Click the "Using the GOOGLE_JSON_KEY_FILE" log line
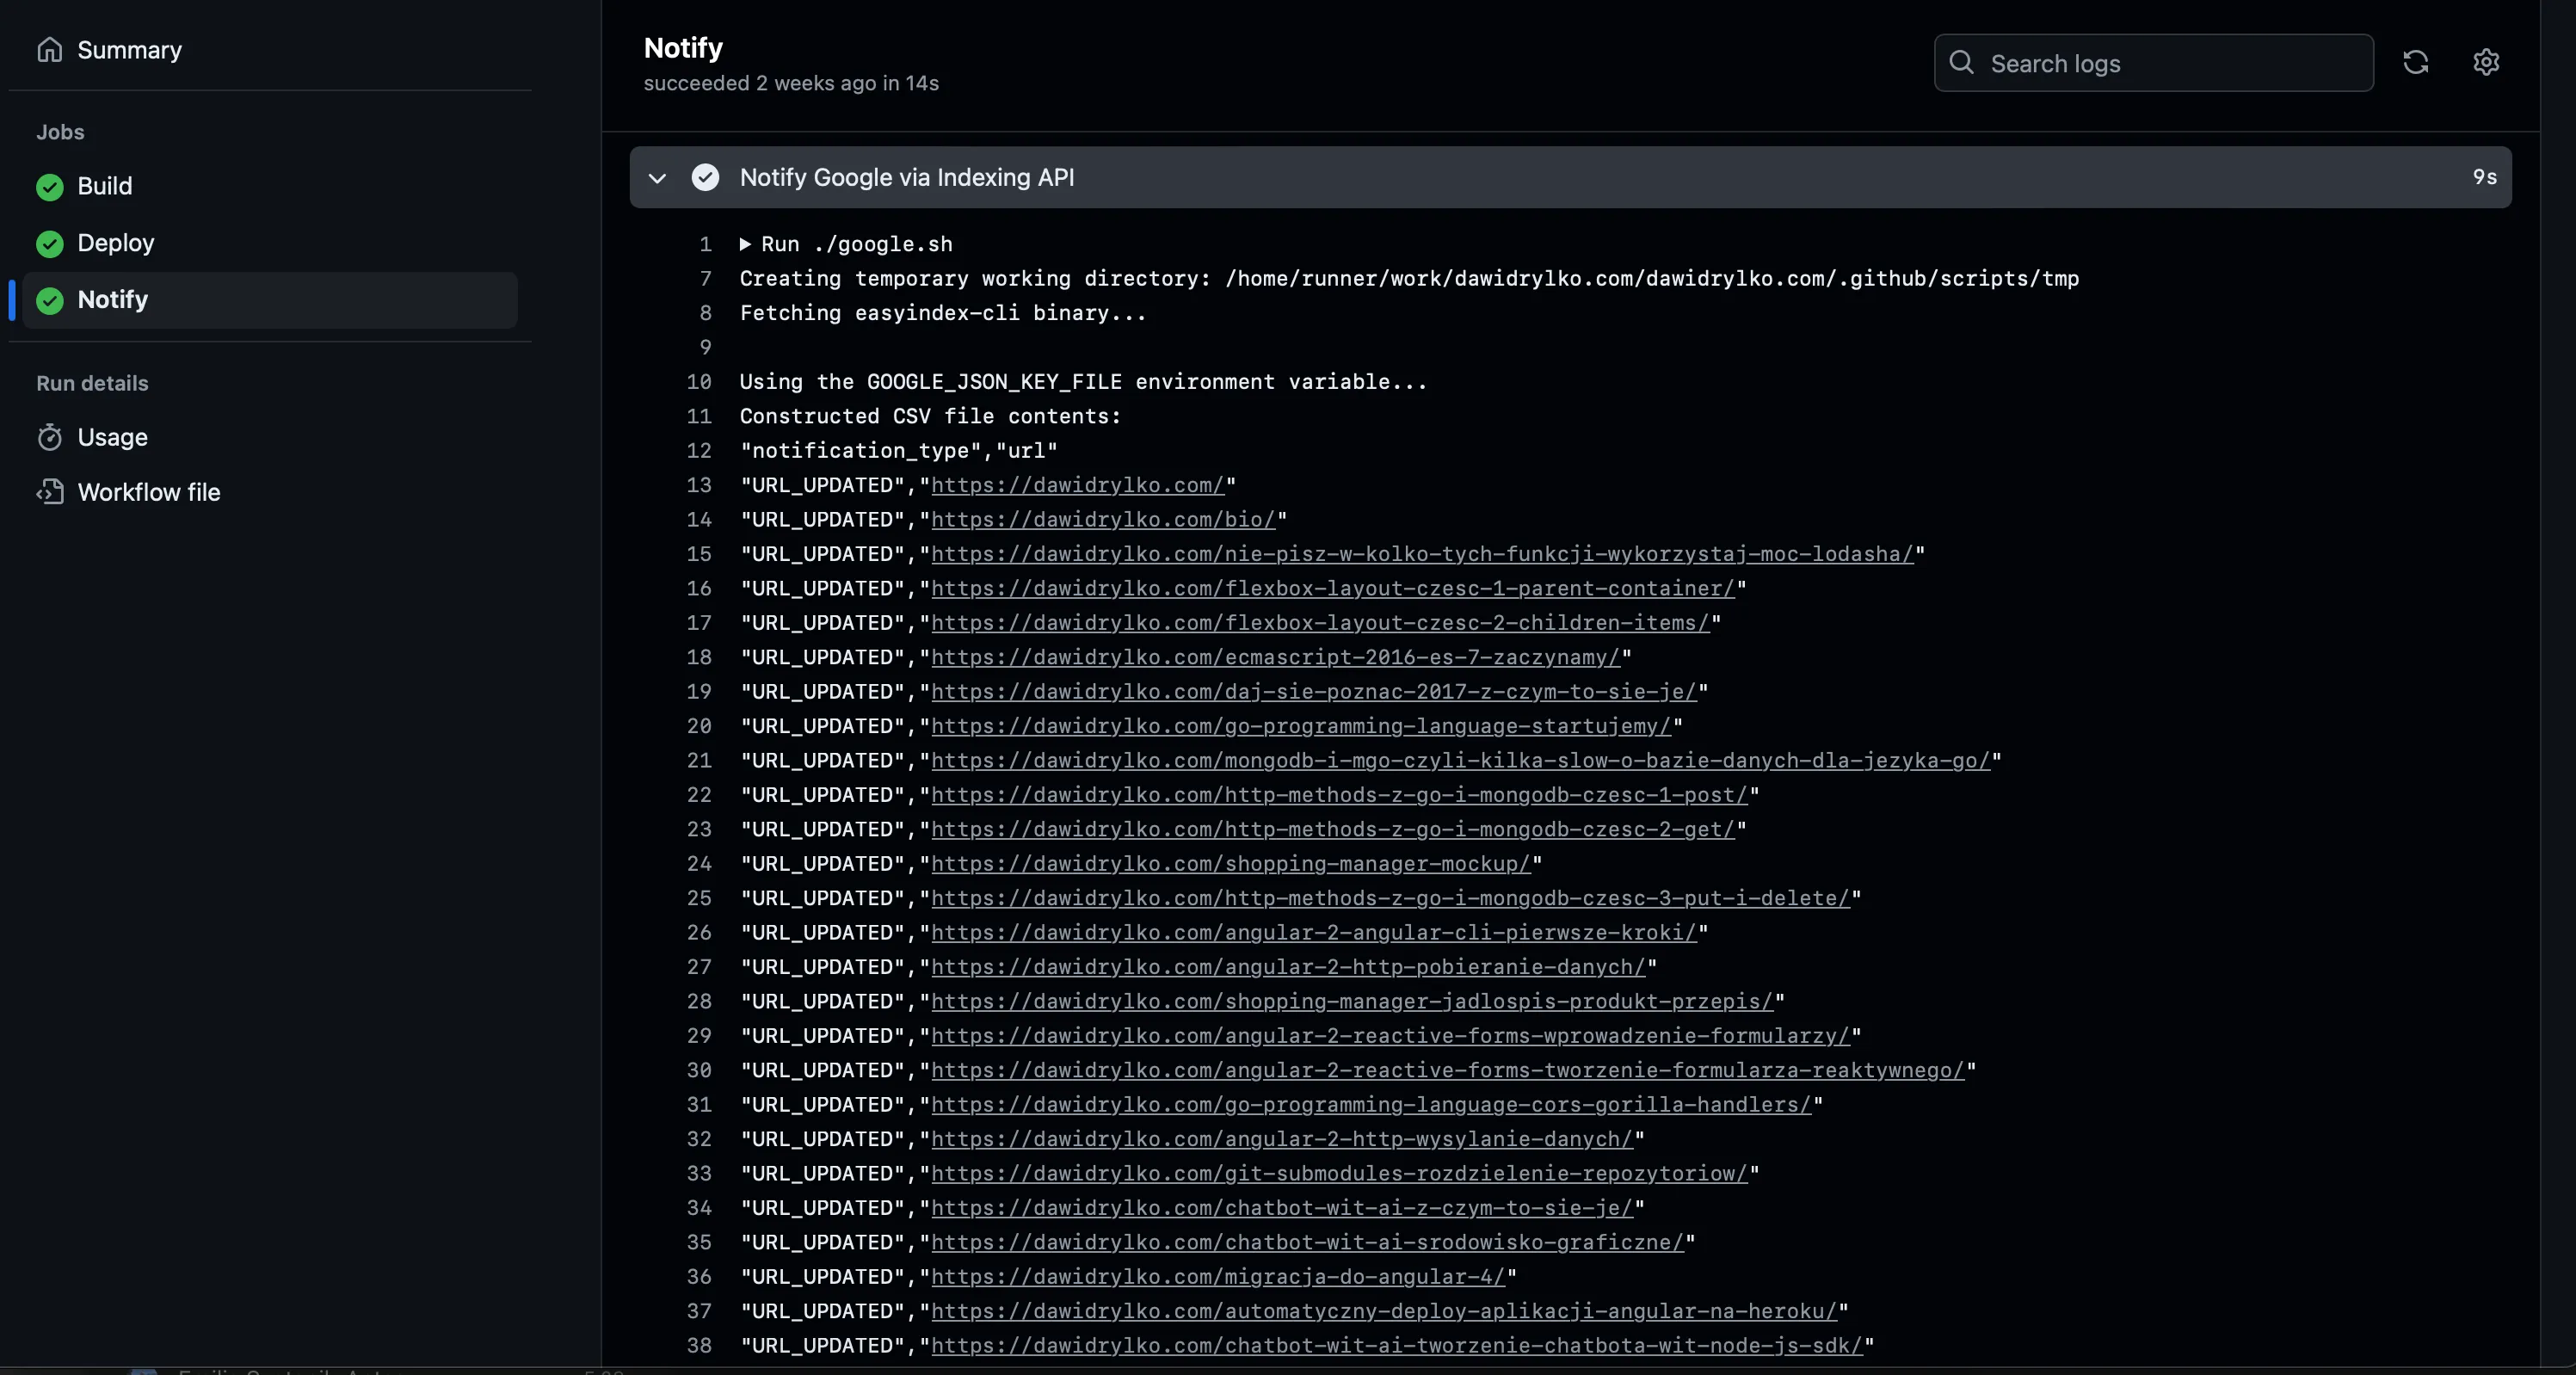 point(1084,382)
